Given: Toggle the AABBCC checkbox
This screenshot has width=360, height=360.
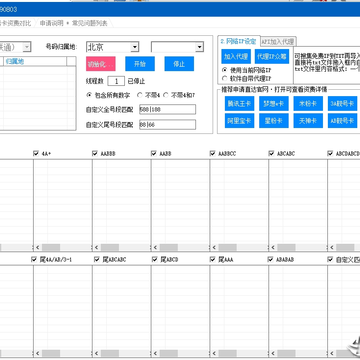Looking at the screenshot, I should coord(212,153).
